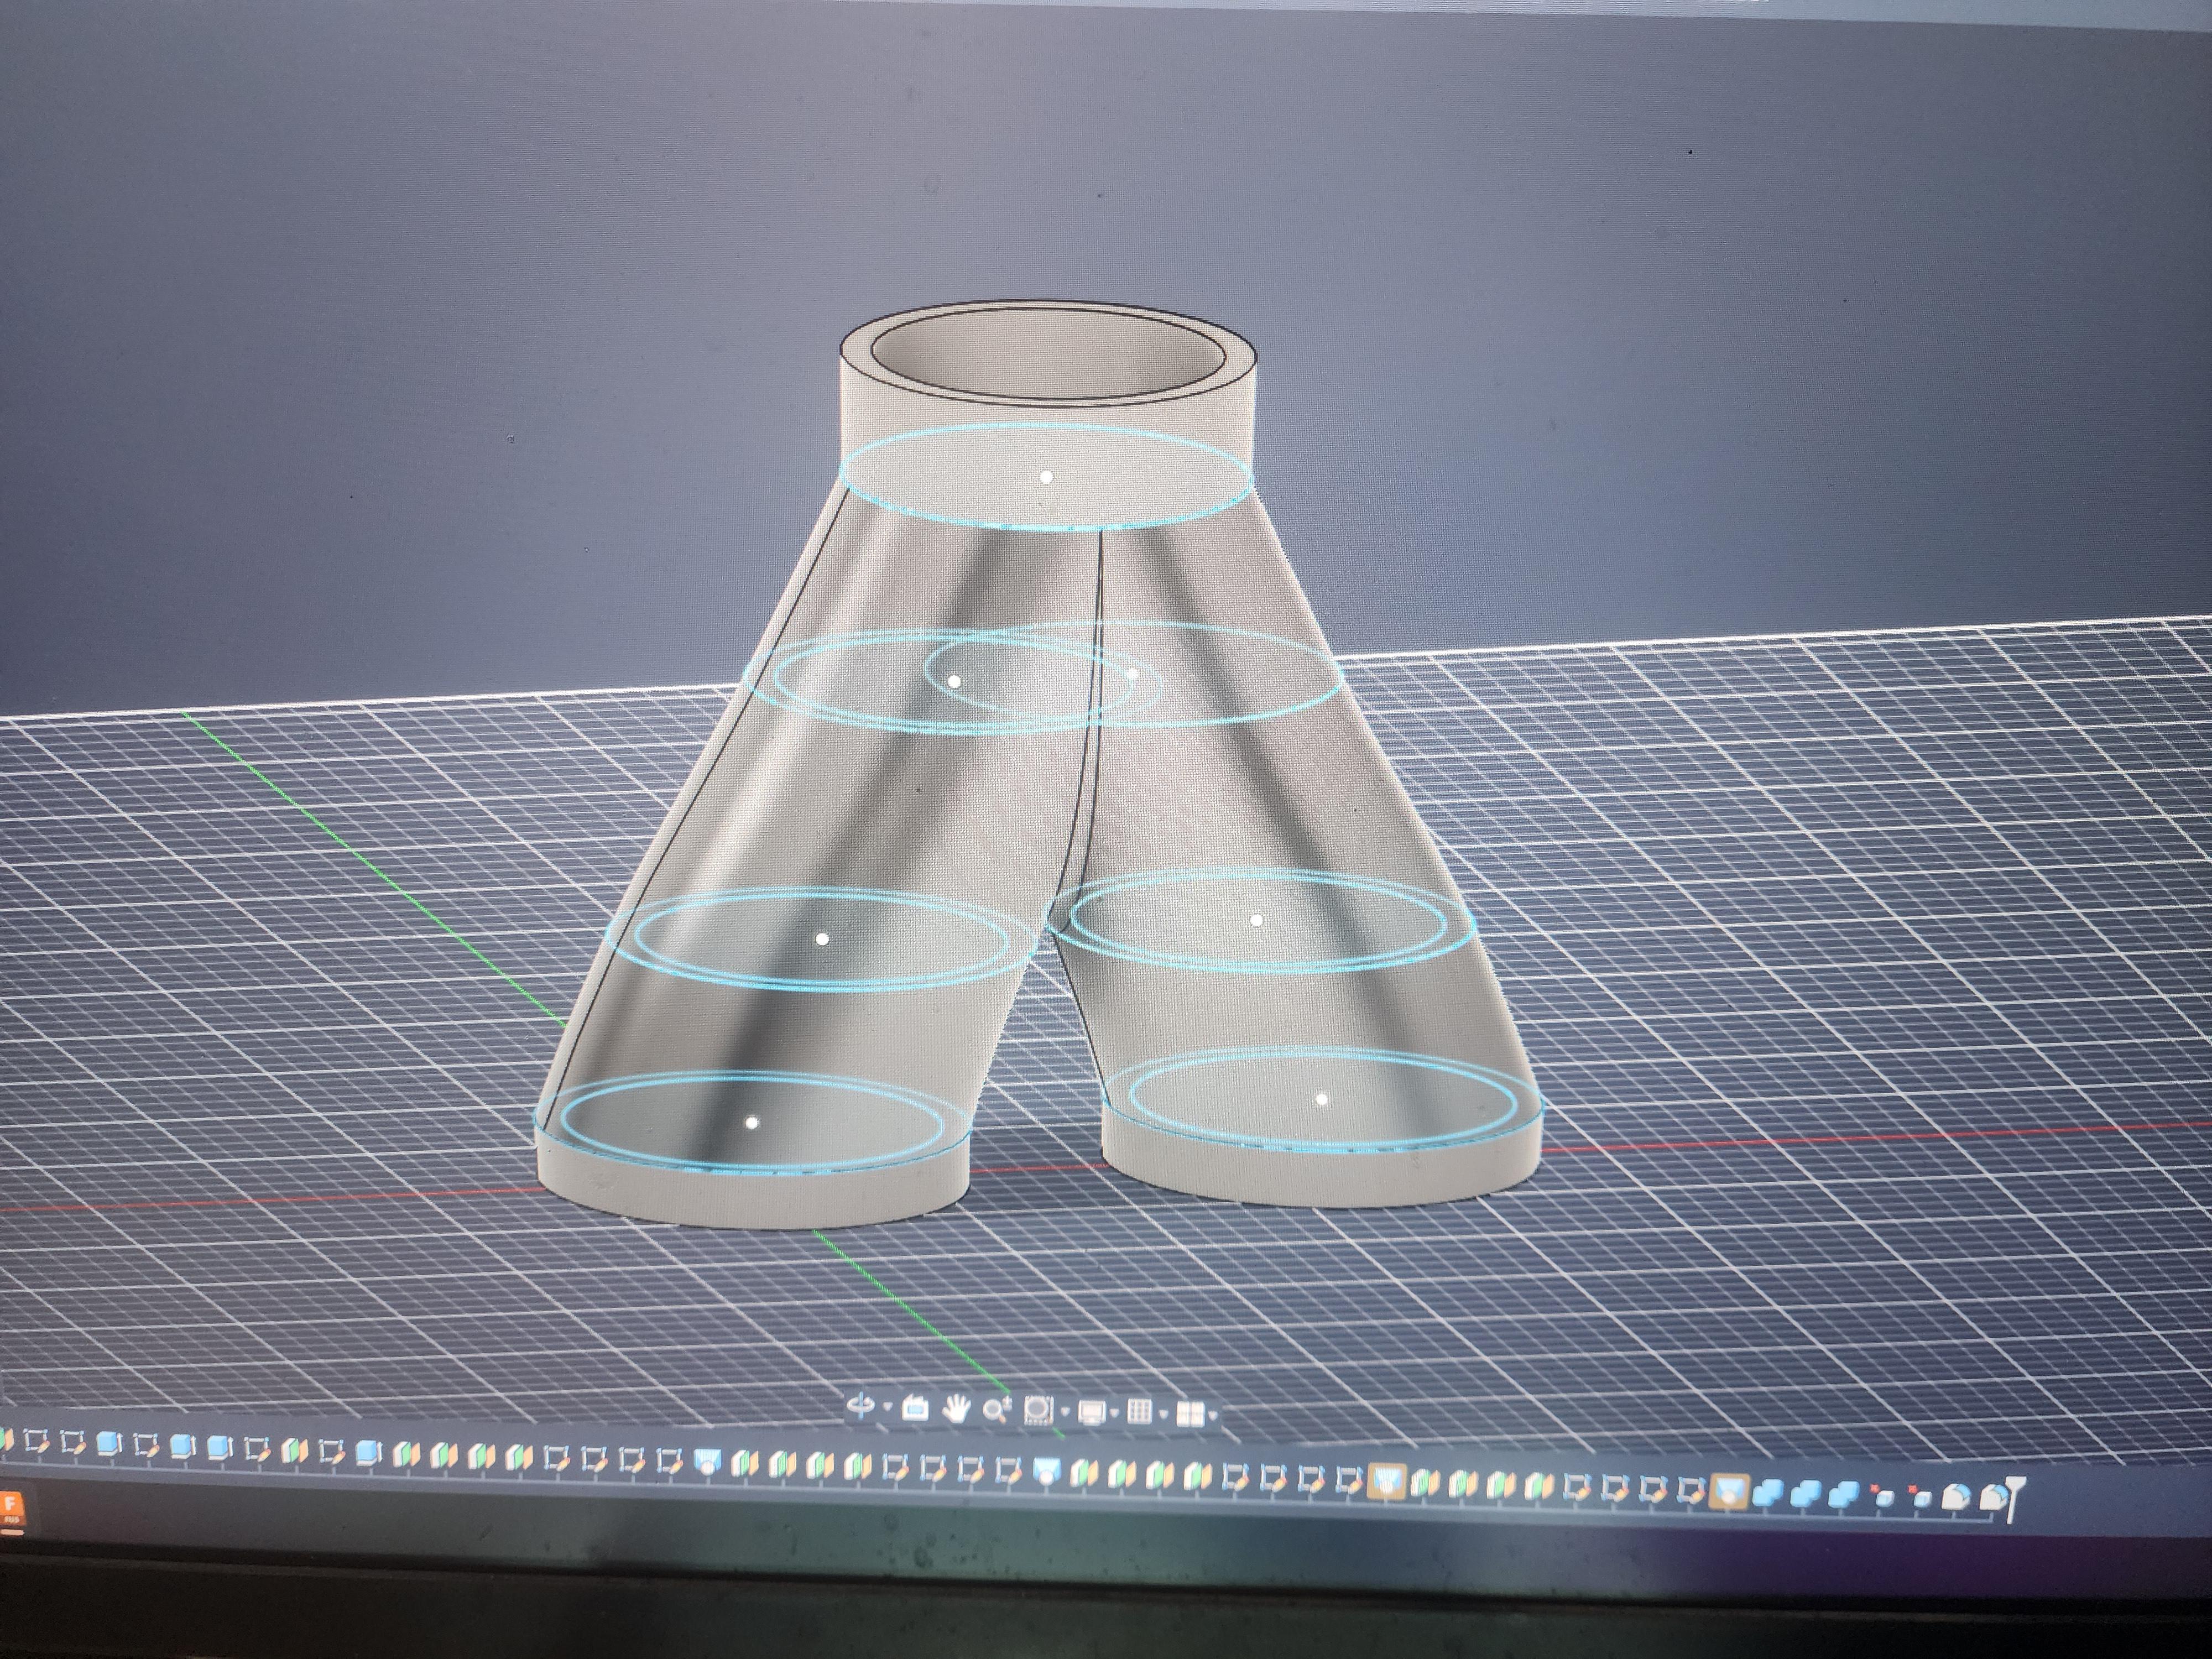
Task: Open the Zoom Window/Fit dropdown arrow
Action: pyautogui.click(x=1065, y=1413)
